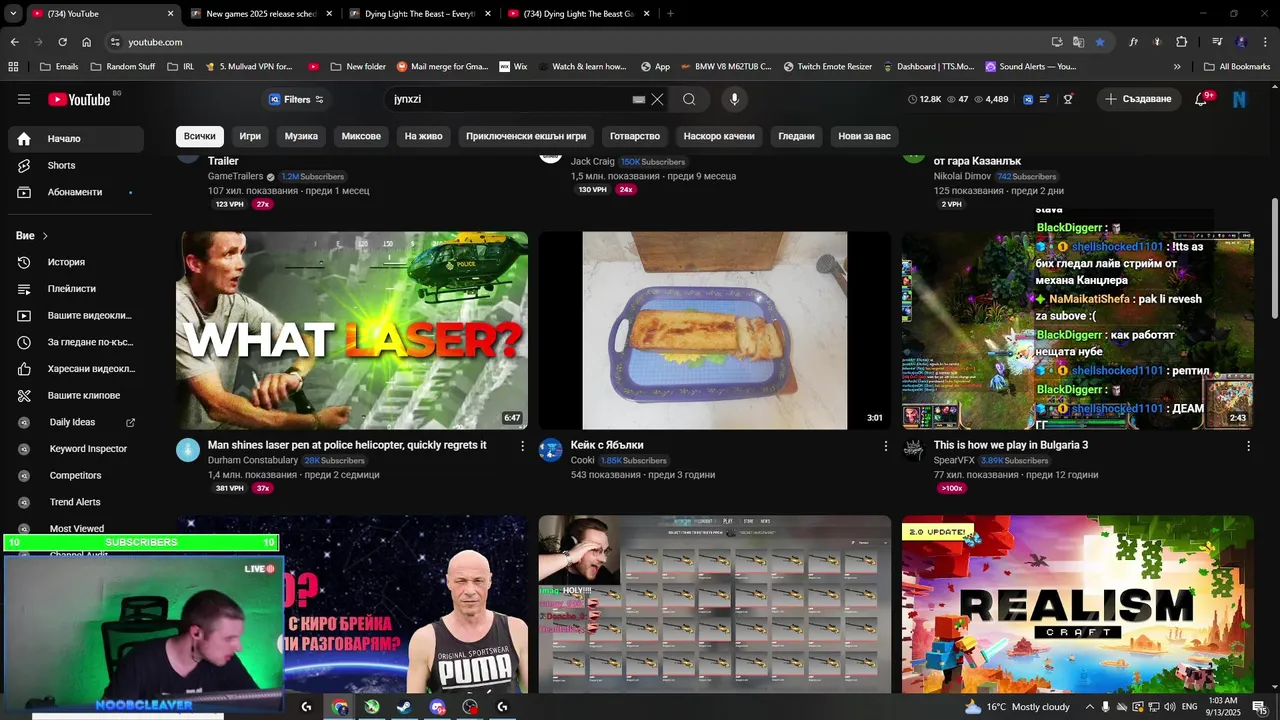Open the YouTube hamburger guide menu
1280x720 pixels.
[24, 99]
